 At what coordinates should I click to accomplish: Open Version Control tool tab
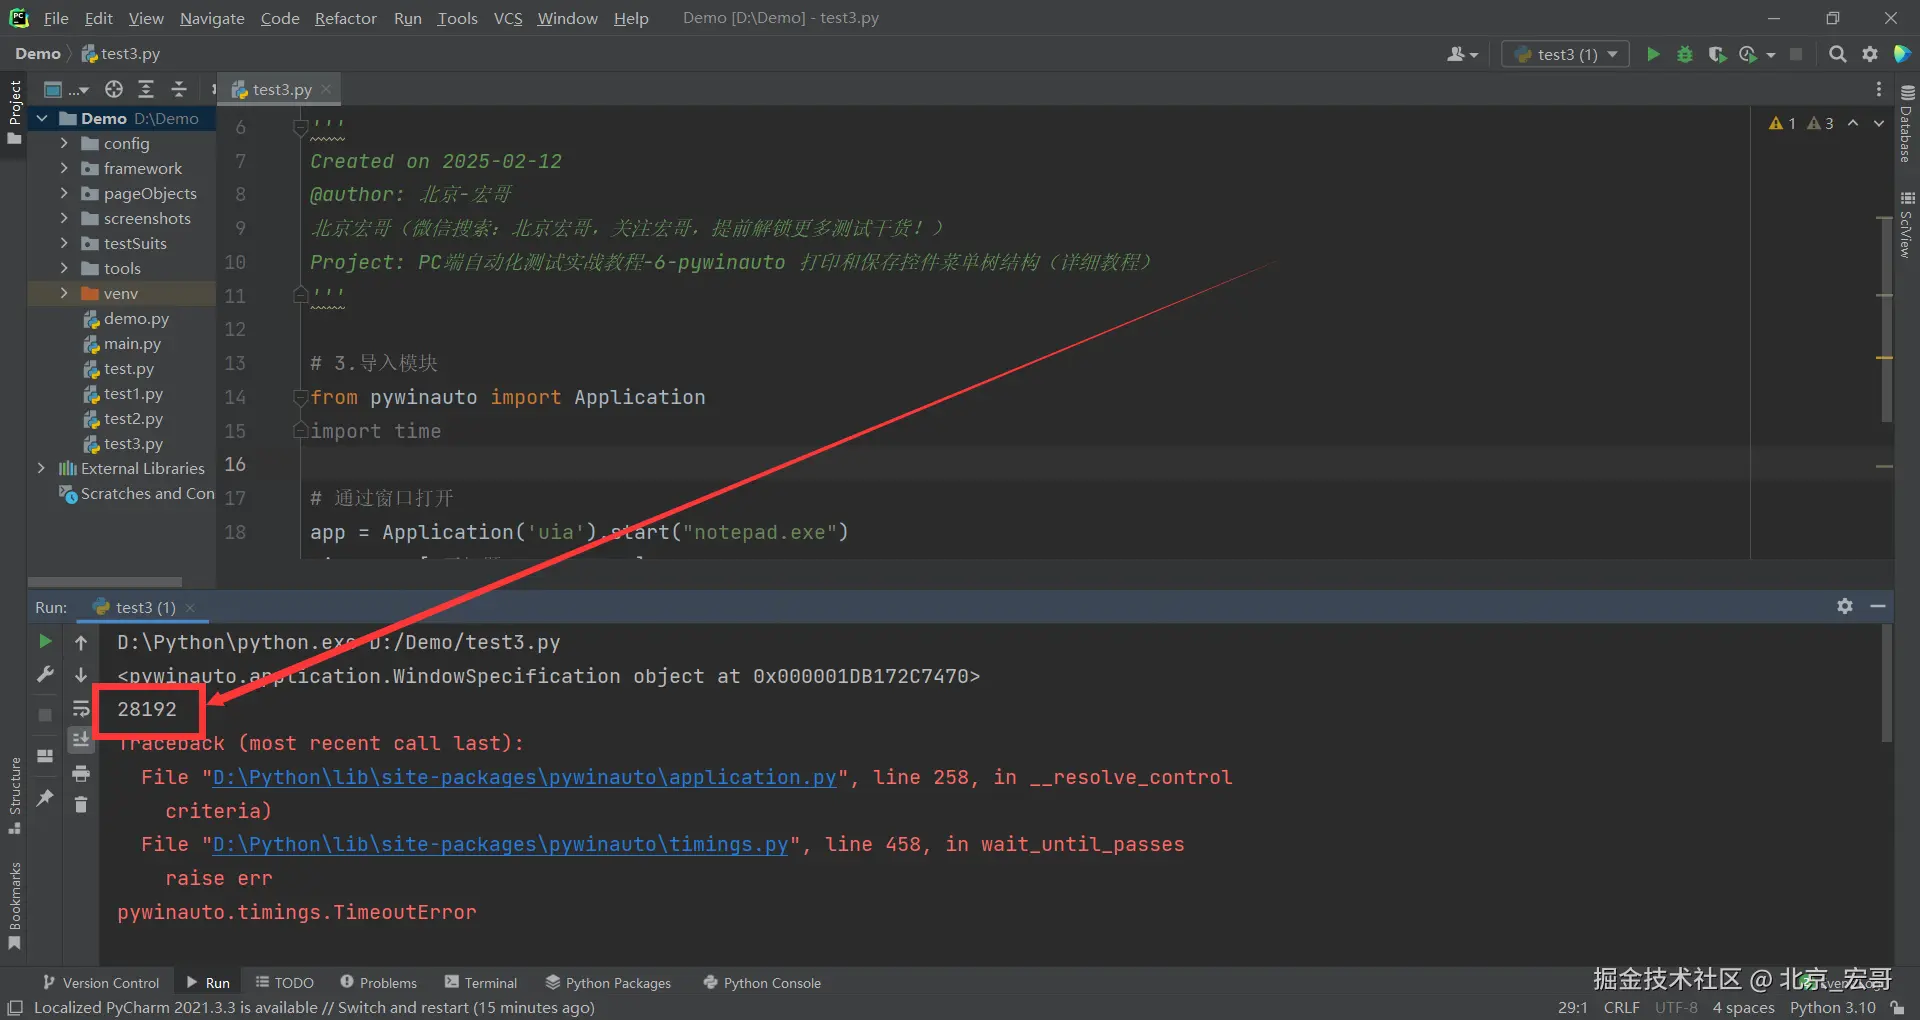pos(101,983)
